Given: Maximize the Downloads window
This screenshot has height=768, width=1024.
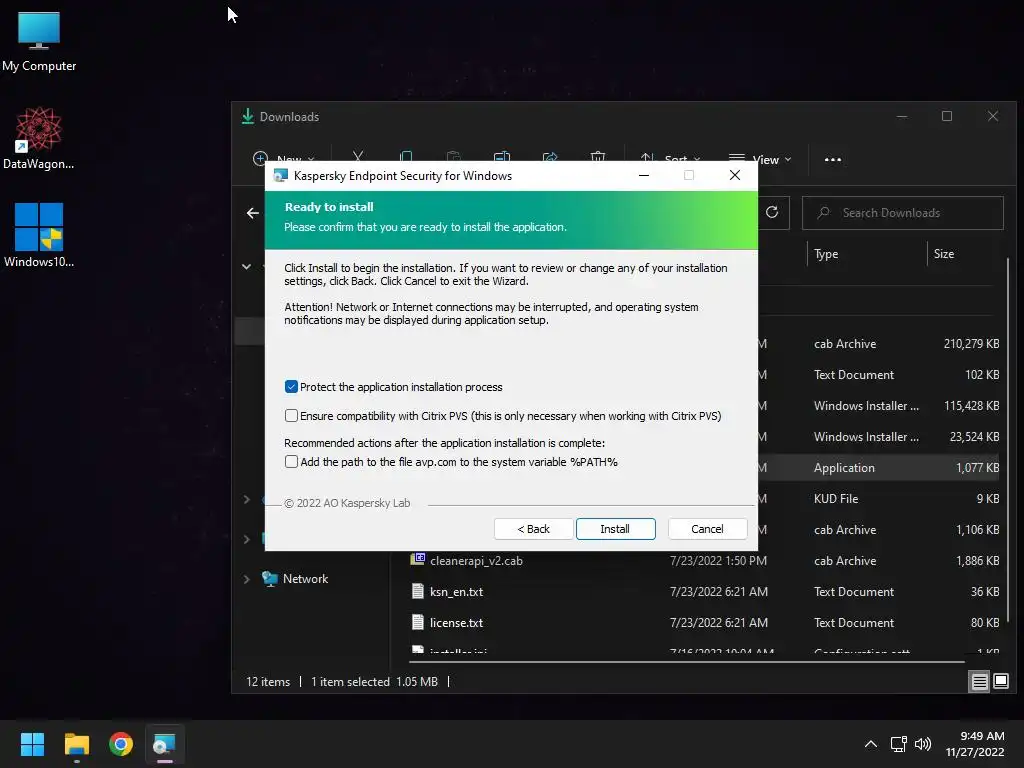Looking at the screenshot, I should click(x=947, y=116).
